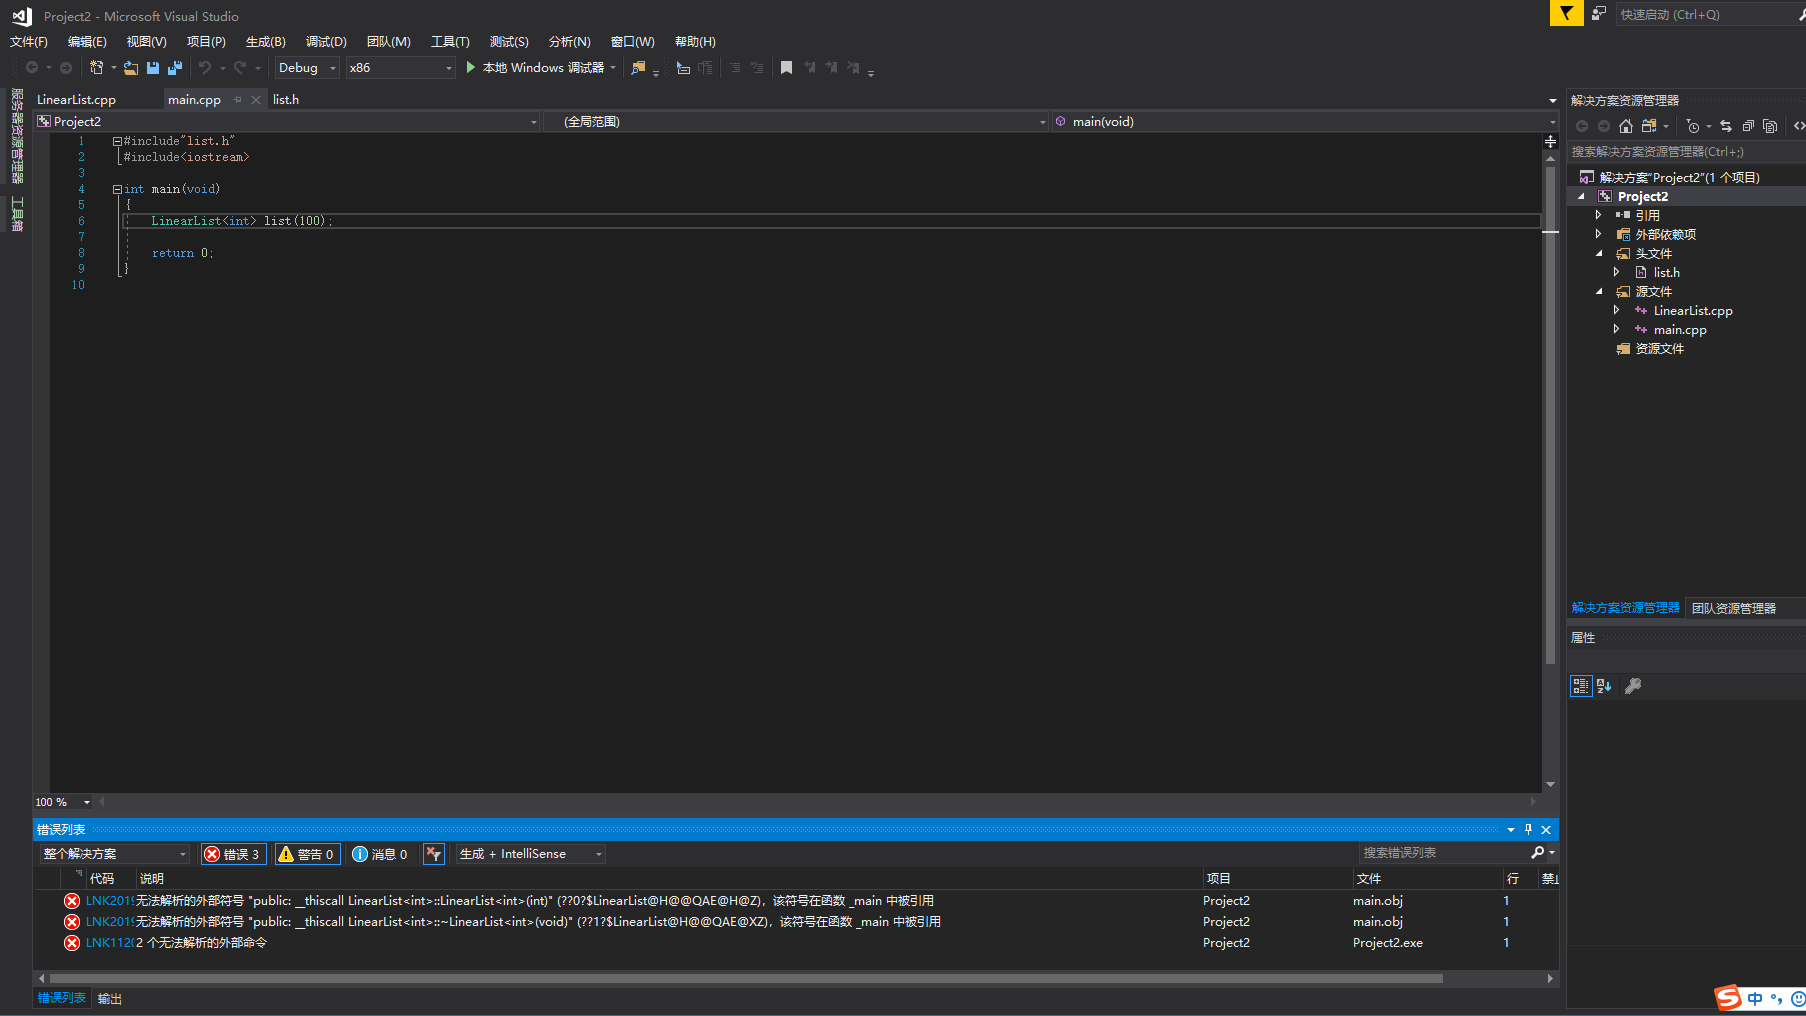Click the 搜索错误列表 search field
Screen dimensions: 1806x1016
coord(1444,853)
